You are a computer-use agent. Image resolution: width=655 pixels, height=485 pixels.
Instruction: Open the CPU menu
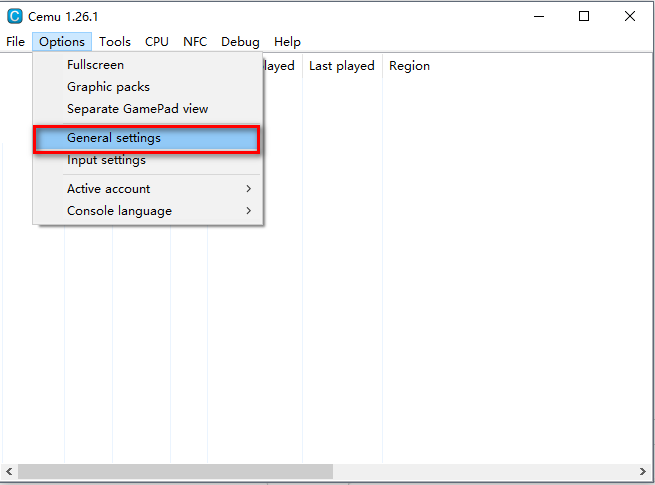coord(157,42)
